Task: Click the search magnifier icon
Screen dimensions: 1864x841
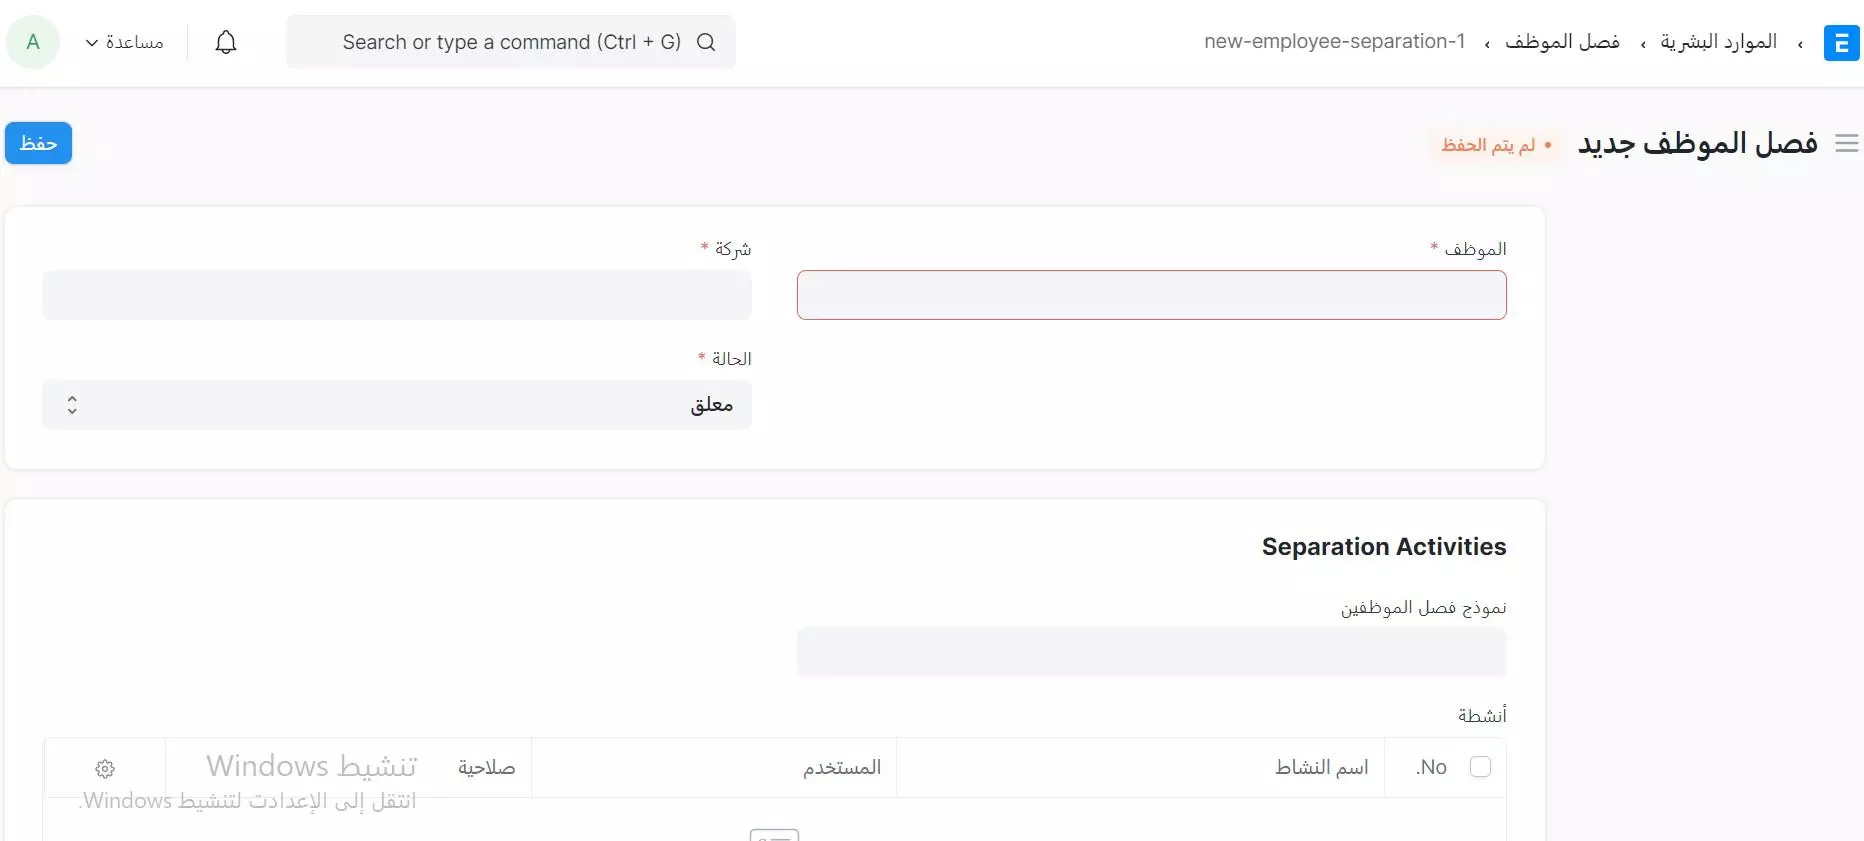Action: tap(706, 42)
